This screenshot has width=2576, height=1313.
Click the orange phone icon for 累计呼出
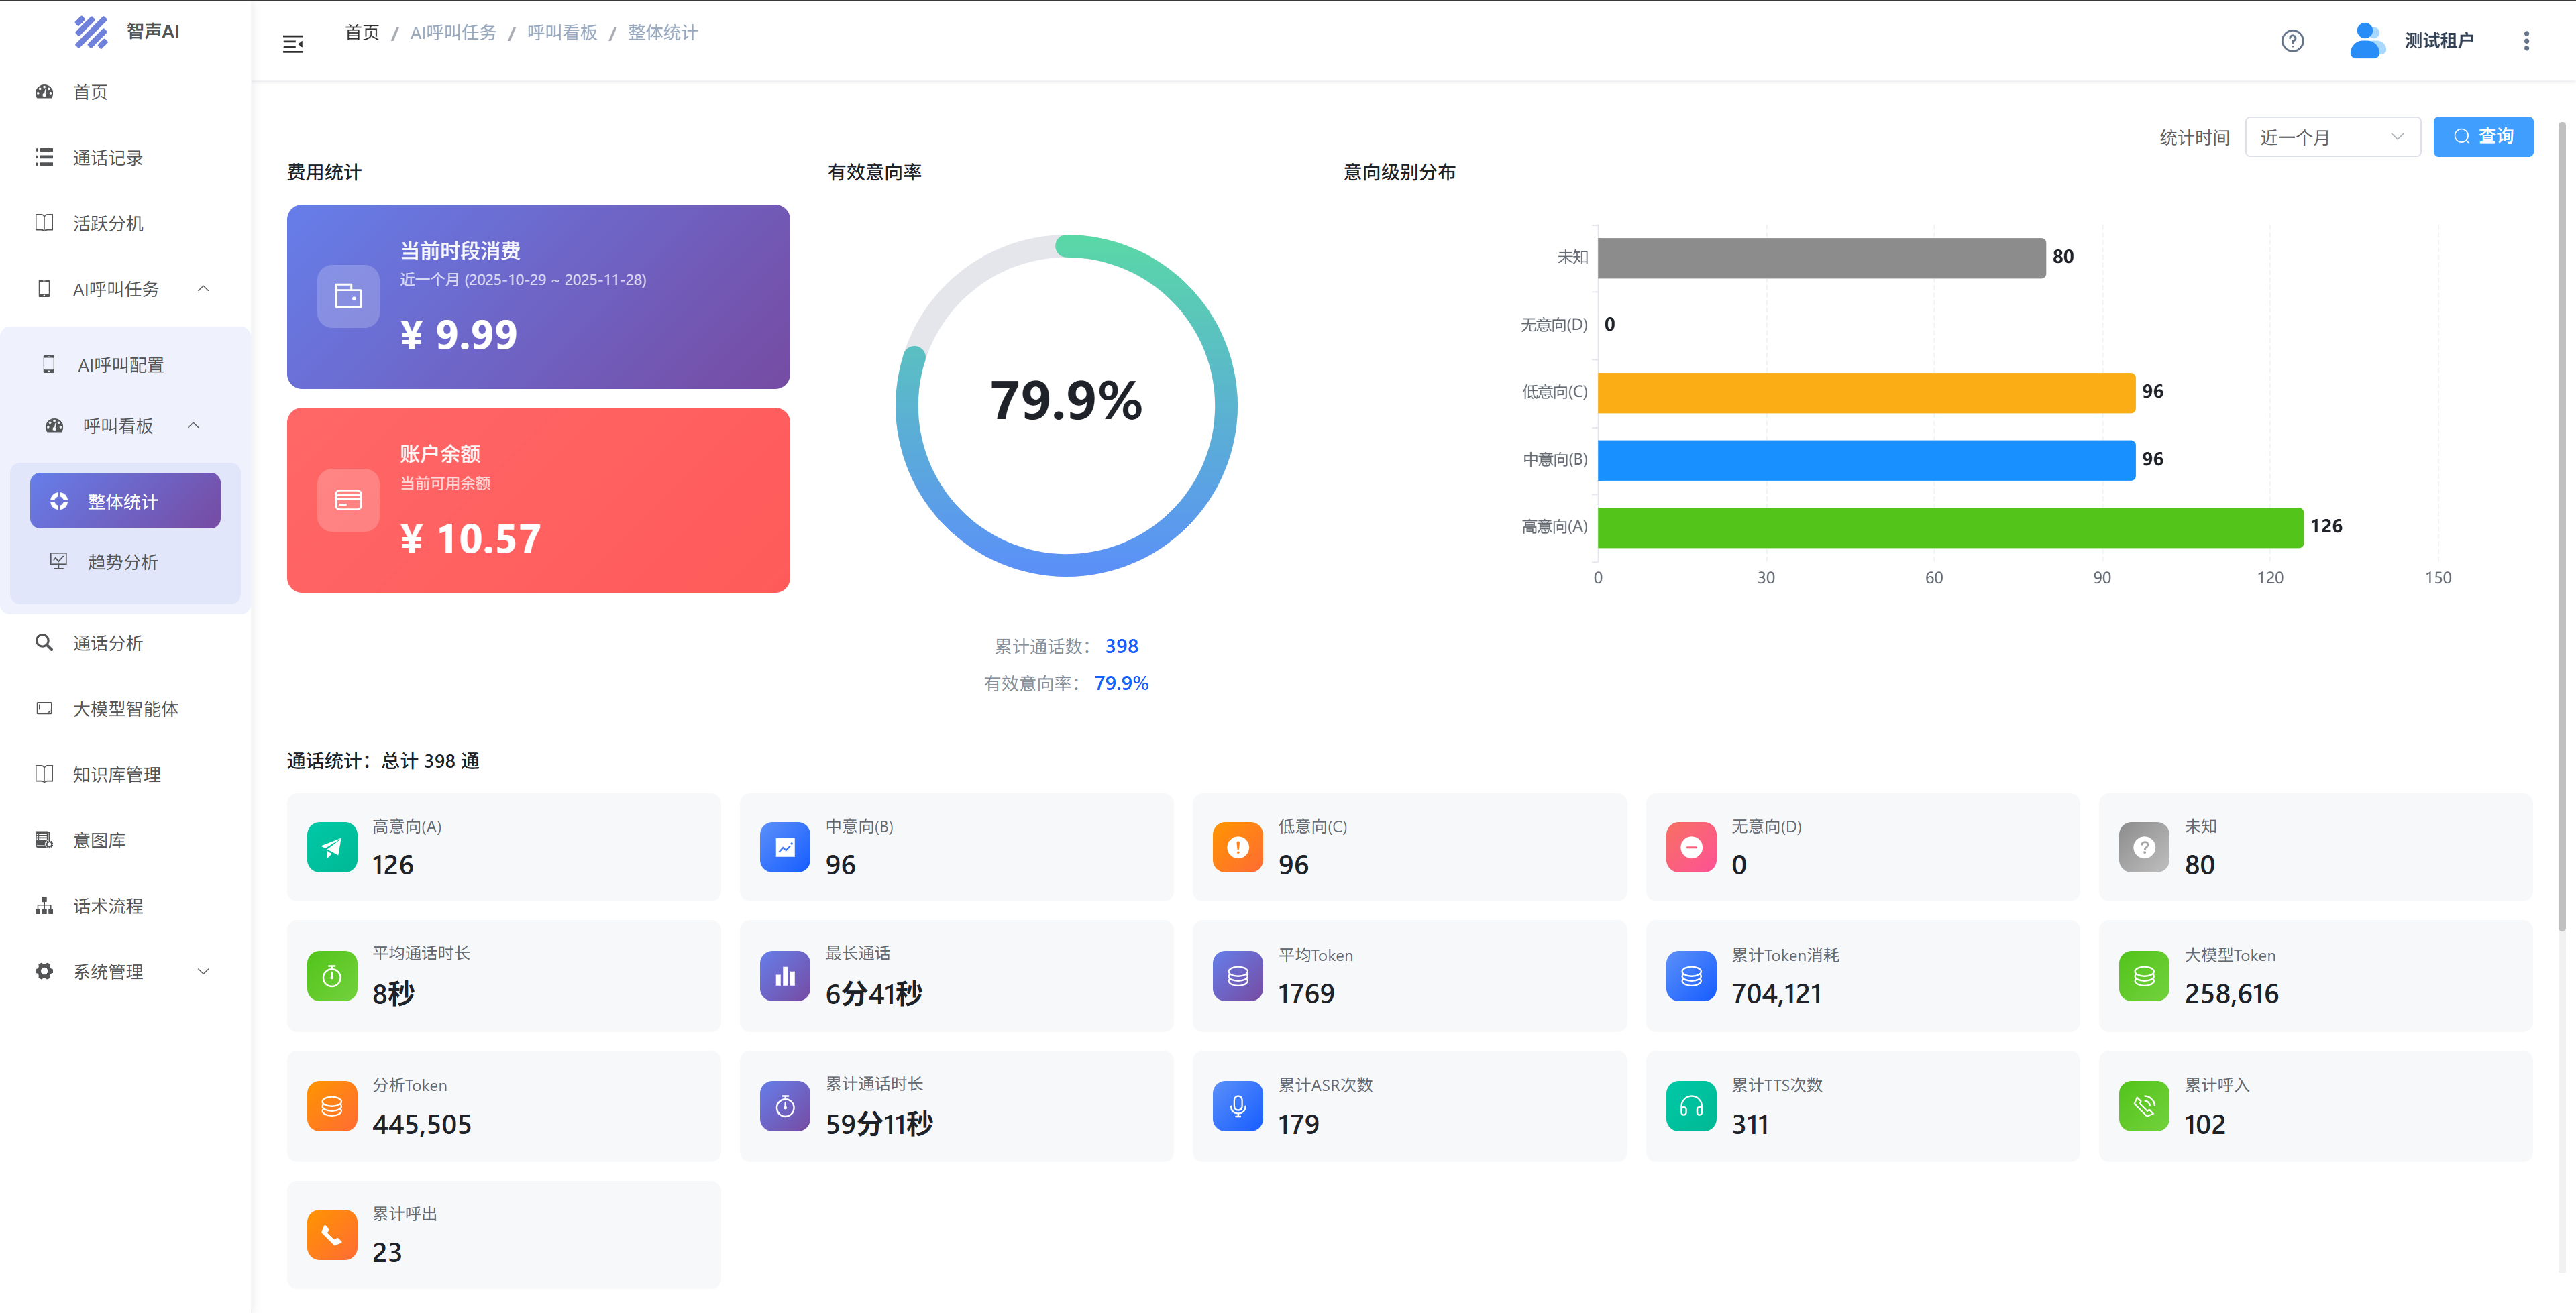click(x=332, y=1235)
